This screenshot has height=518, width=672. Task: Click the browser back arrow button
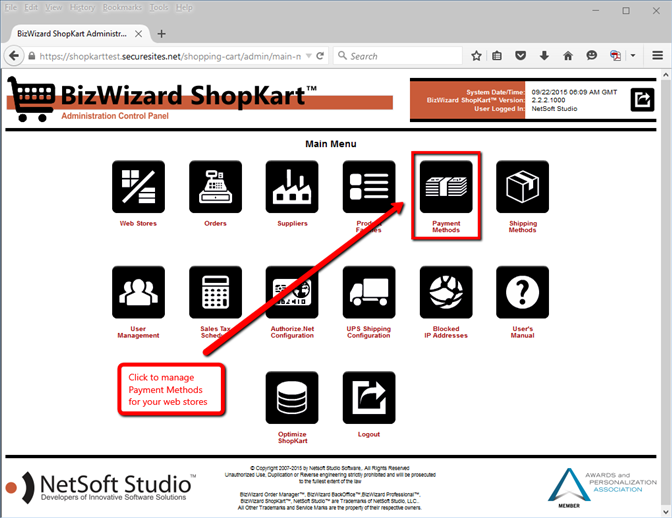14,56
